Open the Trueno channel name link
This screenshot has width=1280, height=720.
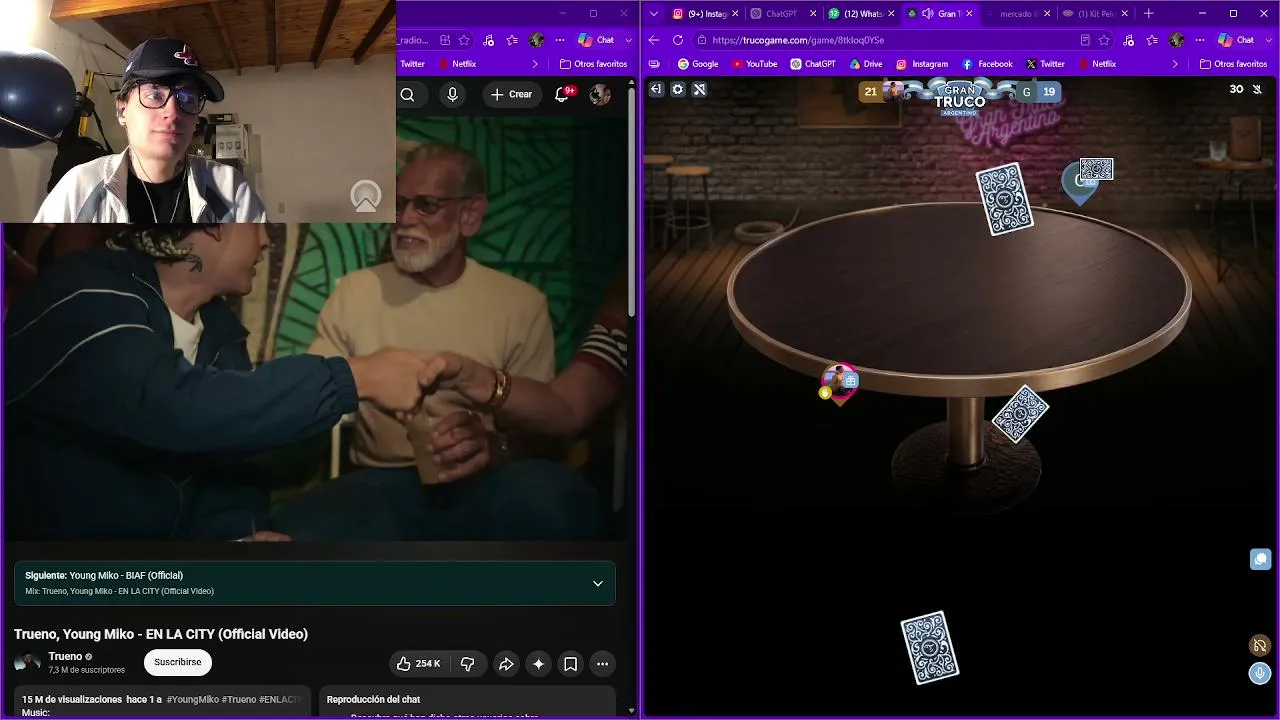(65, 656)
